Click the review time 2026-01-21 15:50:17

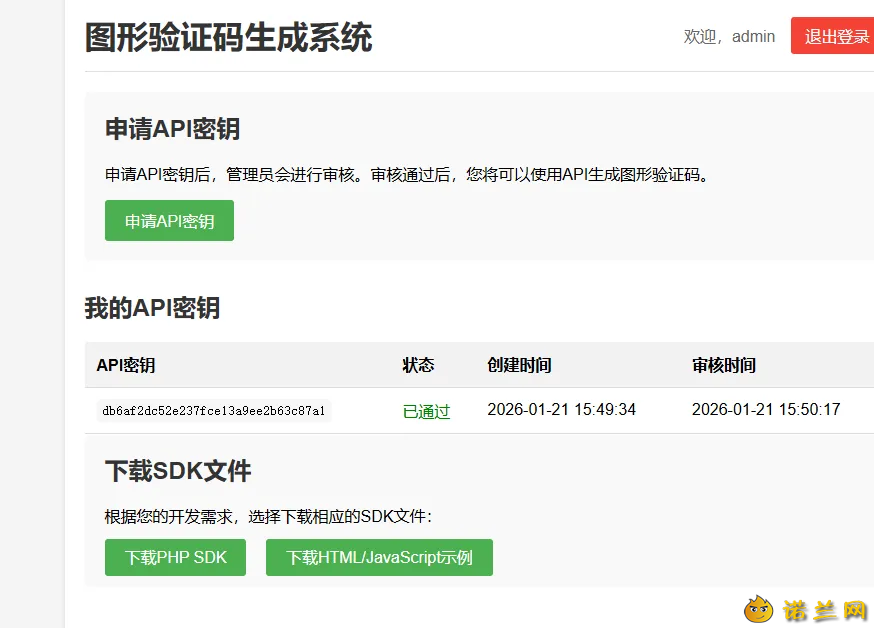coord(766,410)
